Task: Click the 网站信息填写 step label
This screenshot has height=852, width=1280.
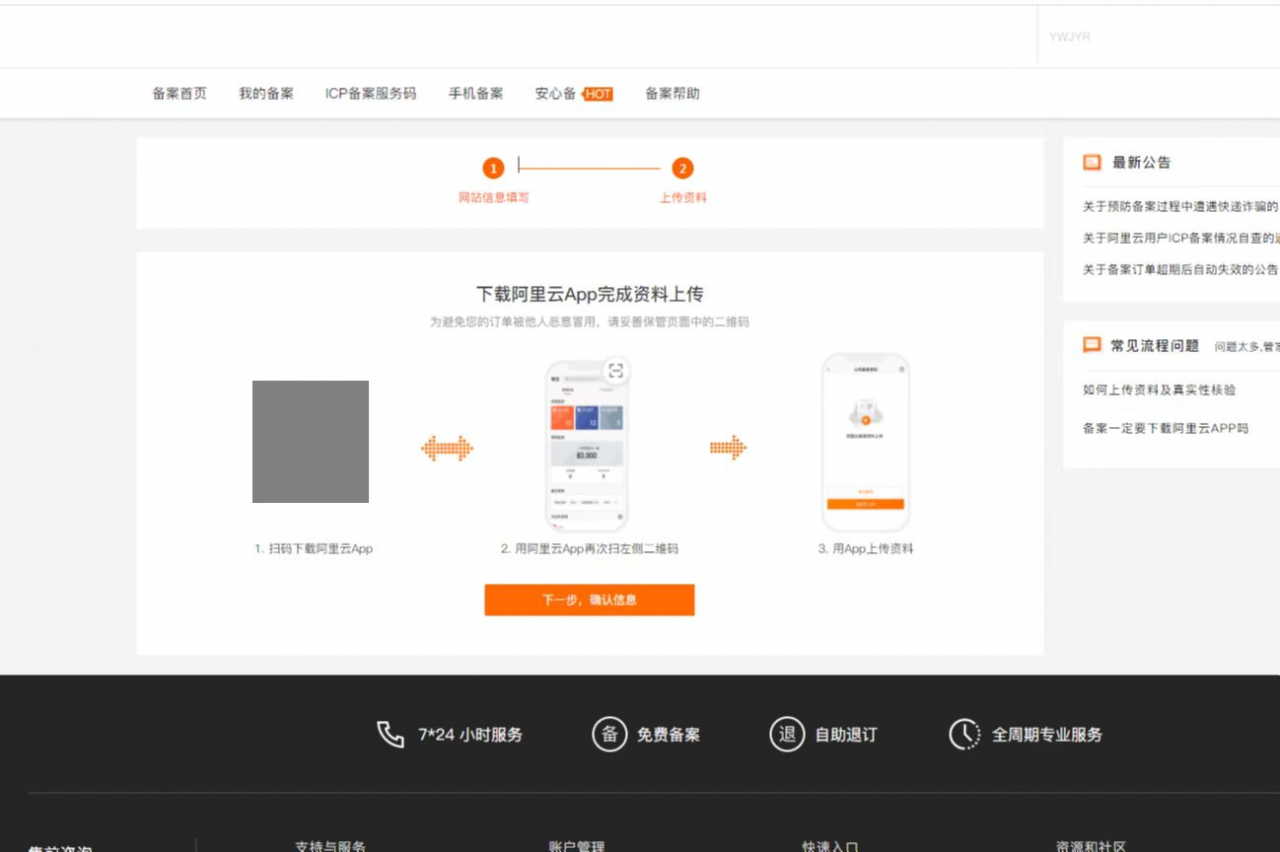Action: (494, 198)
